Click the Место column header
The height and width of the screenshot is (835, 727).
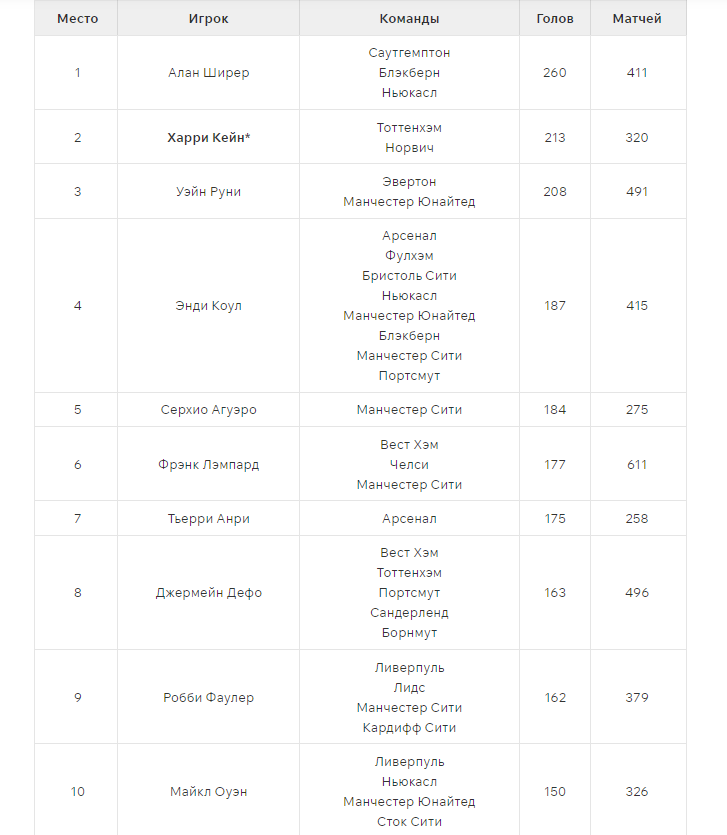[x=77, y=19]
